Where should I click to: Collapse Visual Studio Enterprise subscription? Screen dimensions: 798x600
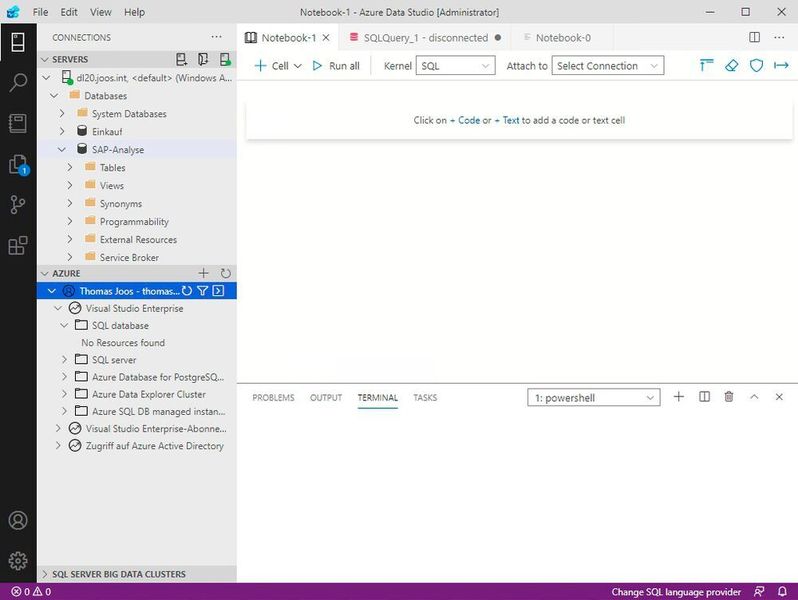58,308
